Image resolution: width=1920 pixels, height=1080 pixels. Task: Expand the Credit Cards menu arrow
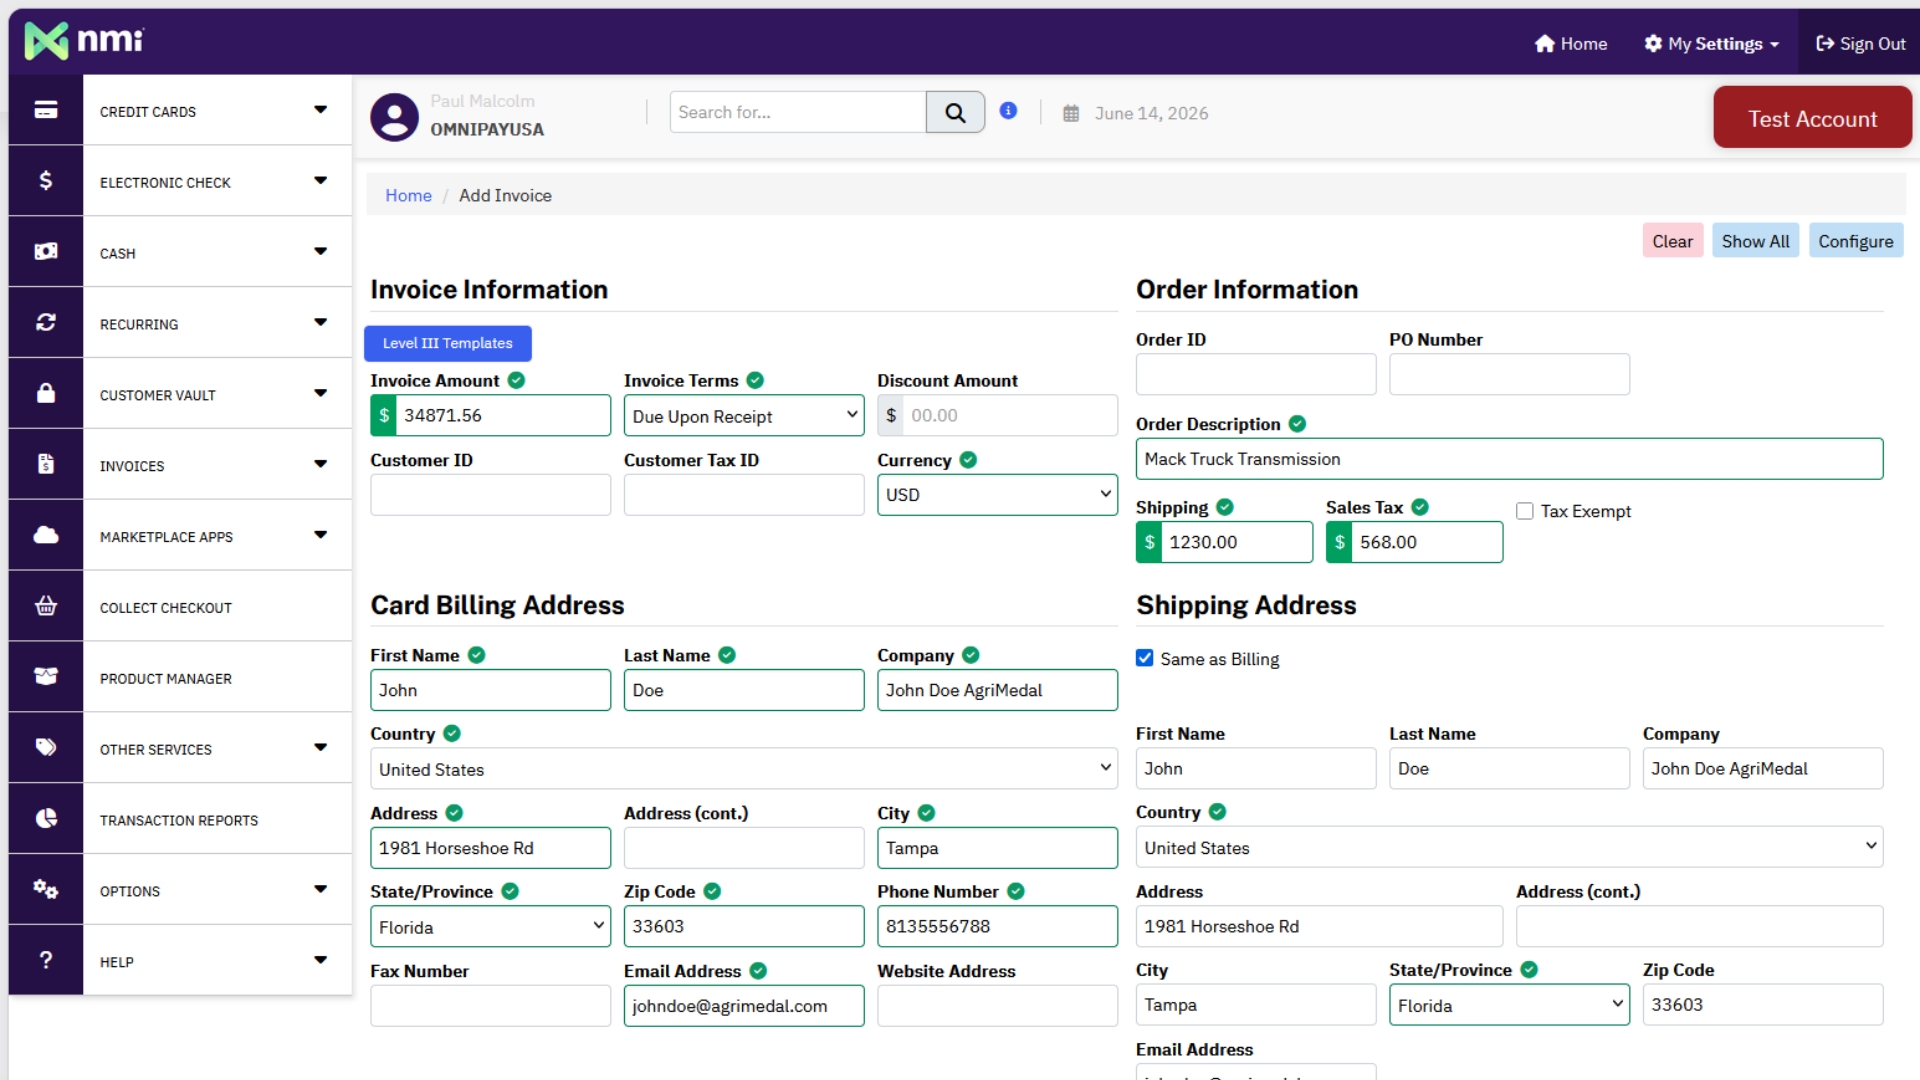[x=320, y=110]
